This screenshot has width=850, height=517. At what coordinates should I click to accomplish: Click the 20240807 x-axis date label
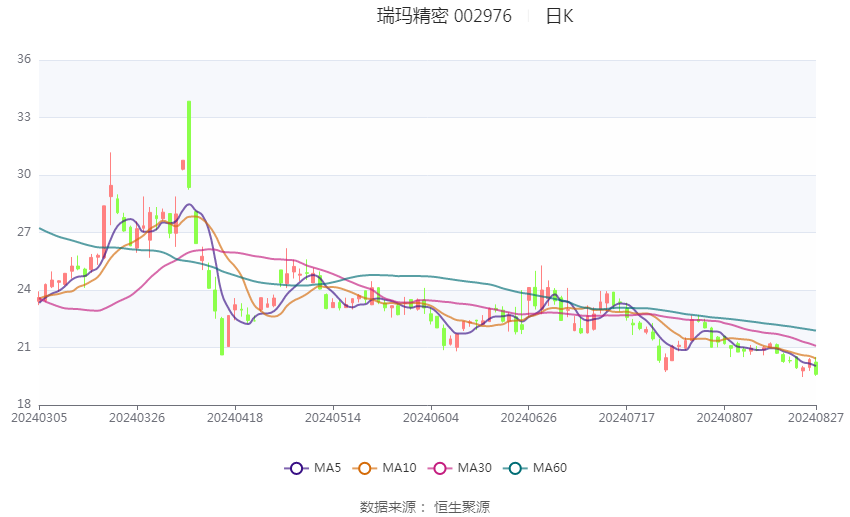[725, 418]
